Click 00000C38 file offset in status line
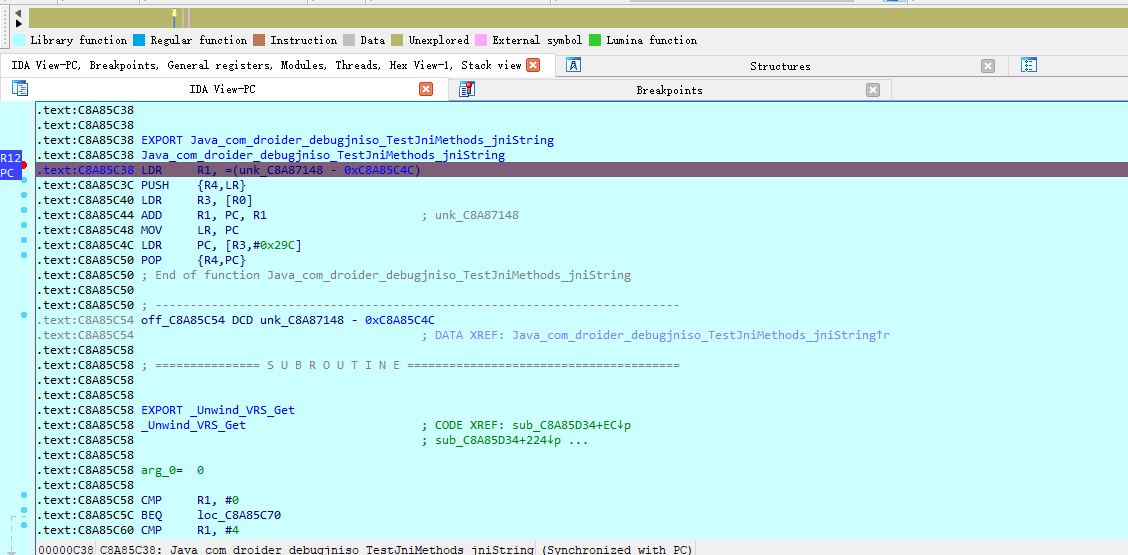1128x555 pixels. (65, 550)
